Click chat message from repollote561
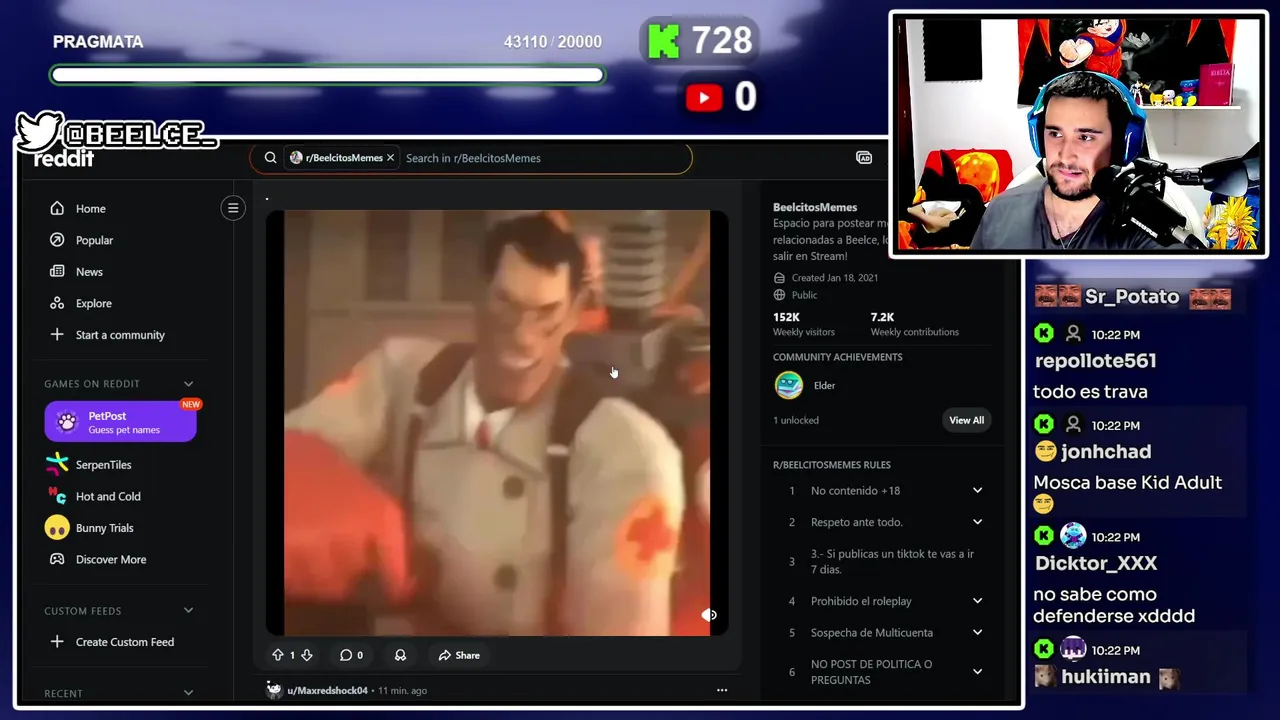The width and height of the screenshot is (1280, 720). (x=1090, y=392)
